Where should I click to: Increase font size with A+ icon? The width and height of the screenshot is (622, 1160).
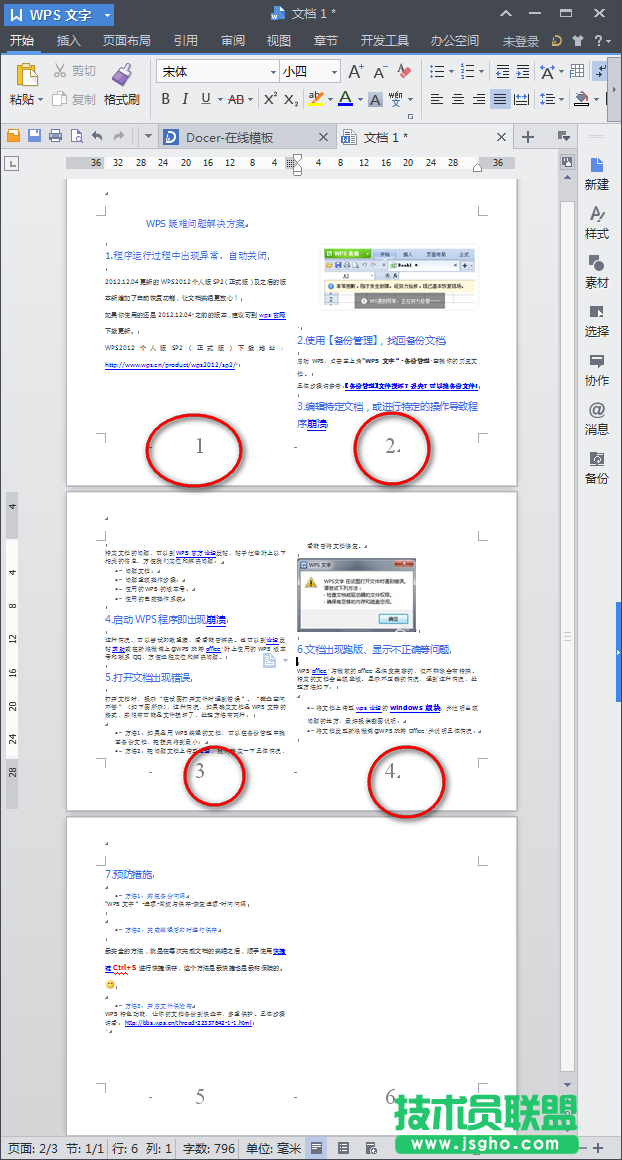pos(356,72)
